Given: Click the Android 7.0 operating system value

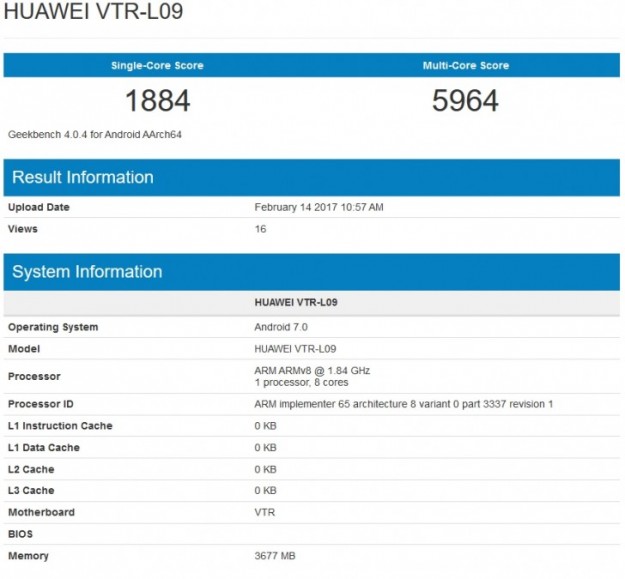Looking at the screenshot, I should (x=282, y=327).
